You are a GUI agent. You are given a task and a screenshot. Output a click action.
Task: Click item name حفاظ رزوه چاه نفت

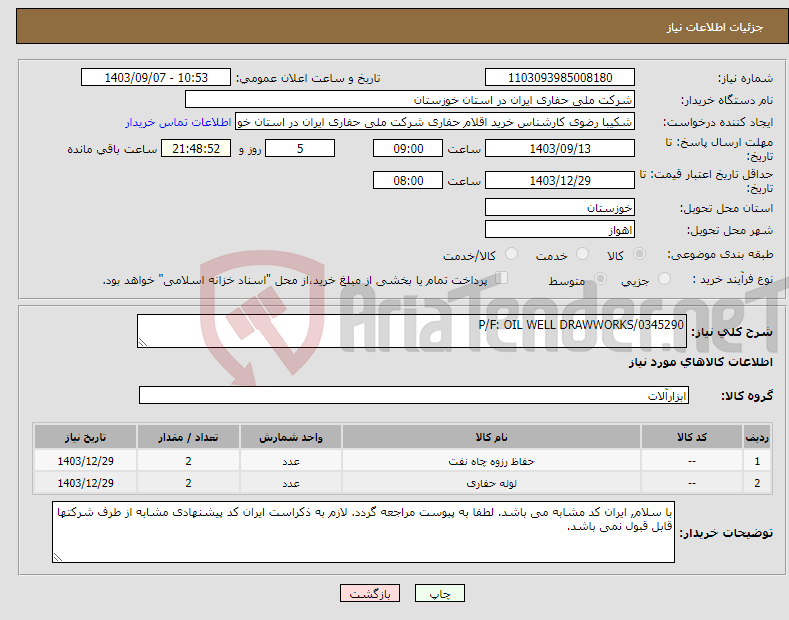coord(491,461)
